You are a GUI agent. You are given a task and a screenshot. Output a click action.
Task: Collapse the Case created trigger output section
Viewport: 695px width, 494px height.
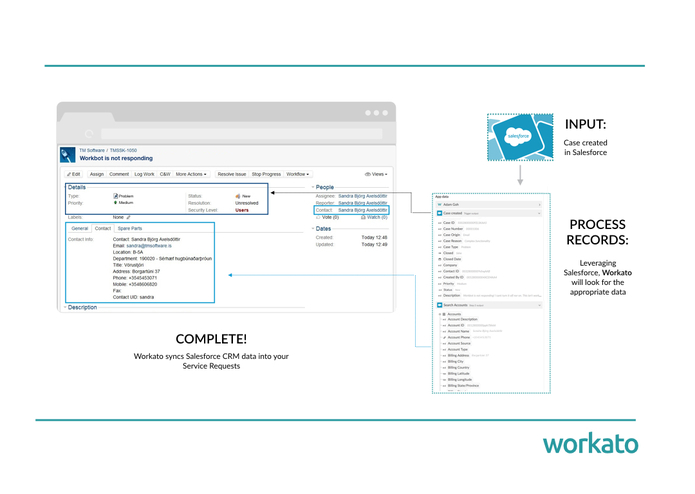tap(539, 213)
